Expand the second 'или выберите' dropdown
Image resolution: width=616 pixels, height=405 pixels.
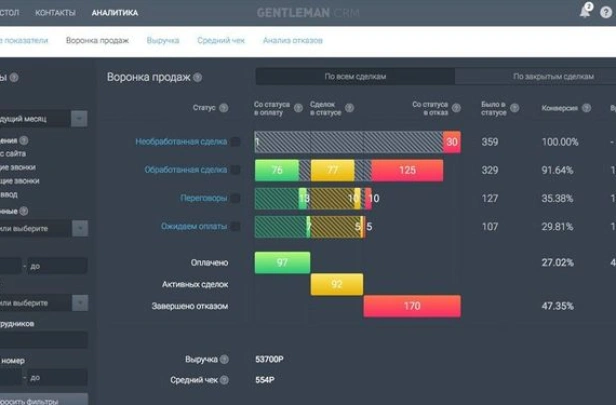pyautogui.click(x=79, y=301)
